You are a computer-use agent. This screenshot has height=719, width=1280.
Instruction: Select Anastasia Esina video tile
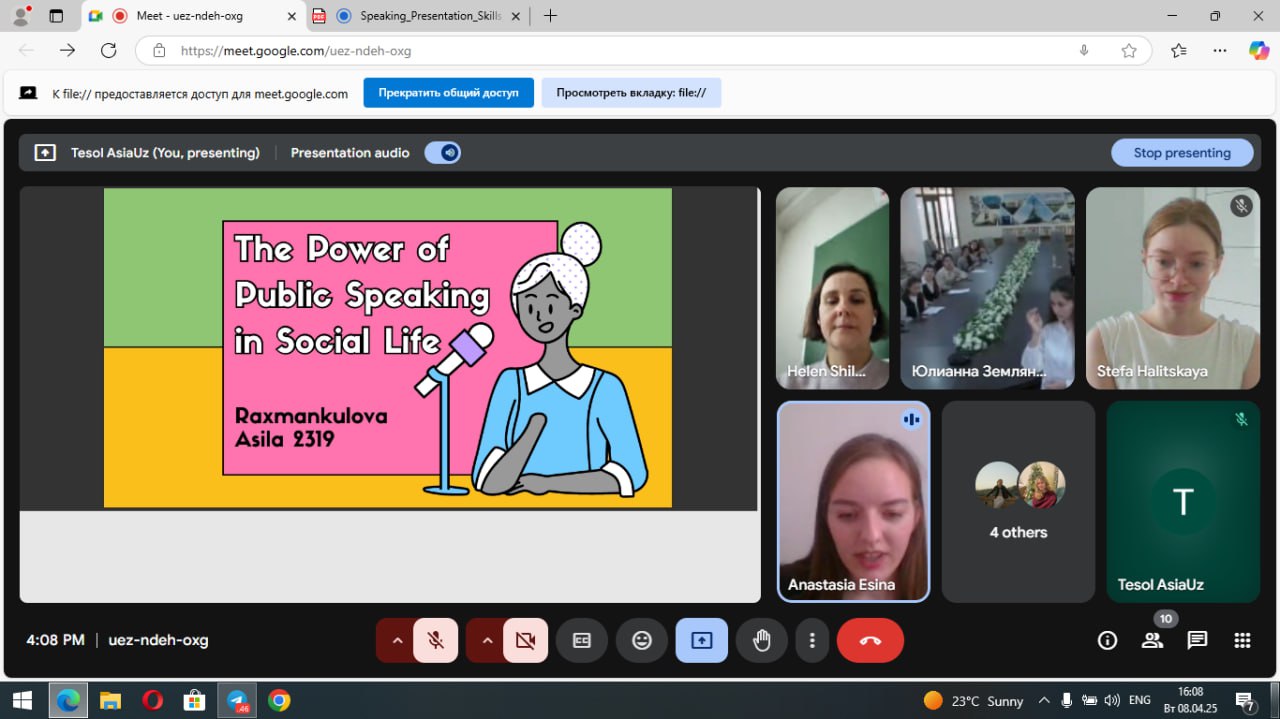853,502
